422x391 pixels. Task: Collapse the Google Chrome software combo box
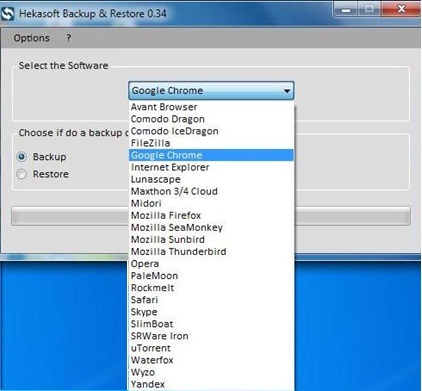(x=211, y=91)
